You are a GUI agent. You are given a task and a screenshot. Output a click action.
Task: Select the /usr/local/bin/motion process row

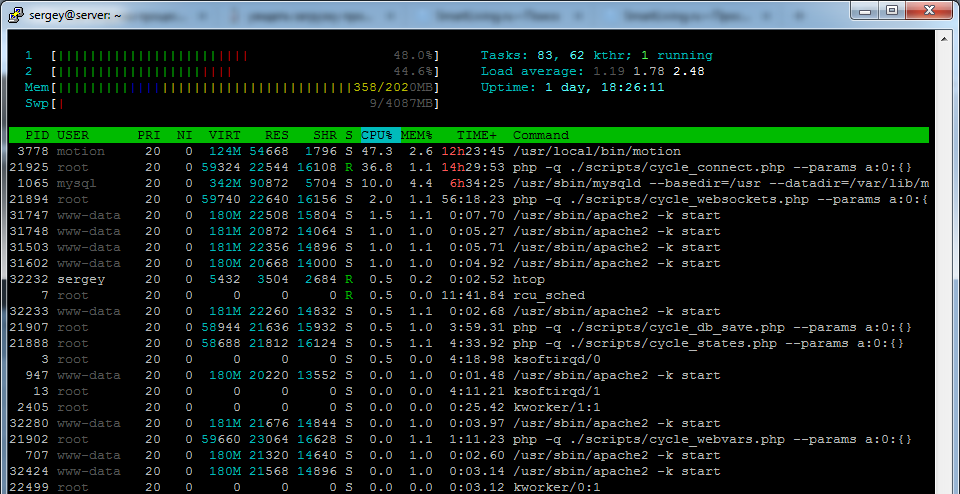click(470, 151)
